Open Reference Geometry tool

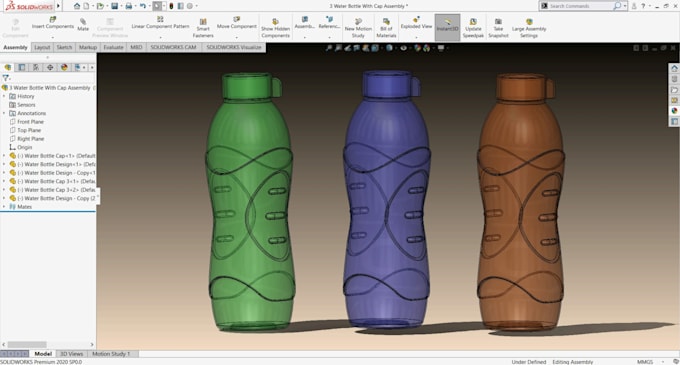click(x=329, y=23)
